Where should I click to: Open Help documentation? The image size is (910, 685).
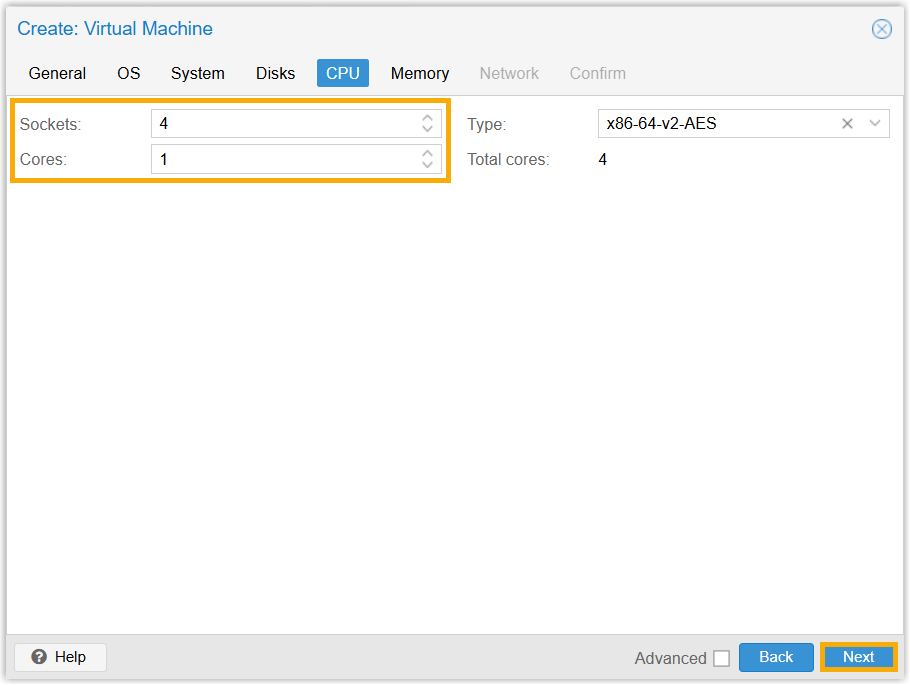pyautogui.click(x=60, y=657)
